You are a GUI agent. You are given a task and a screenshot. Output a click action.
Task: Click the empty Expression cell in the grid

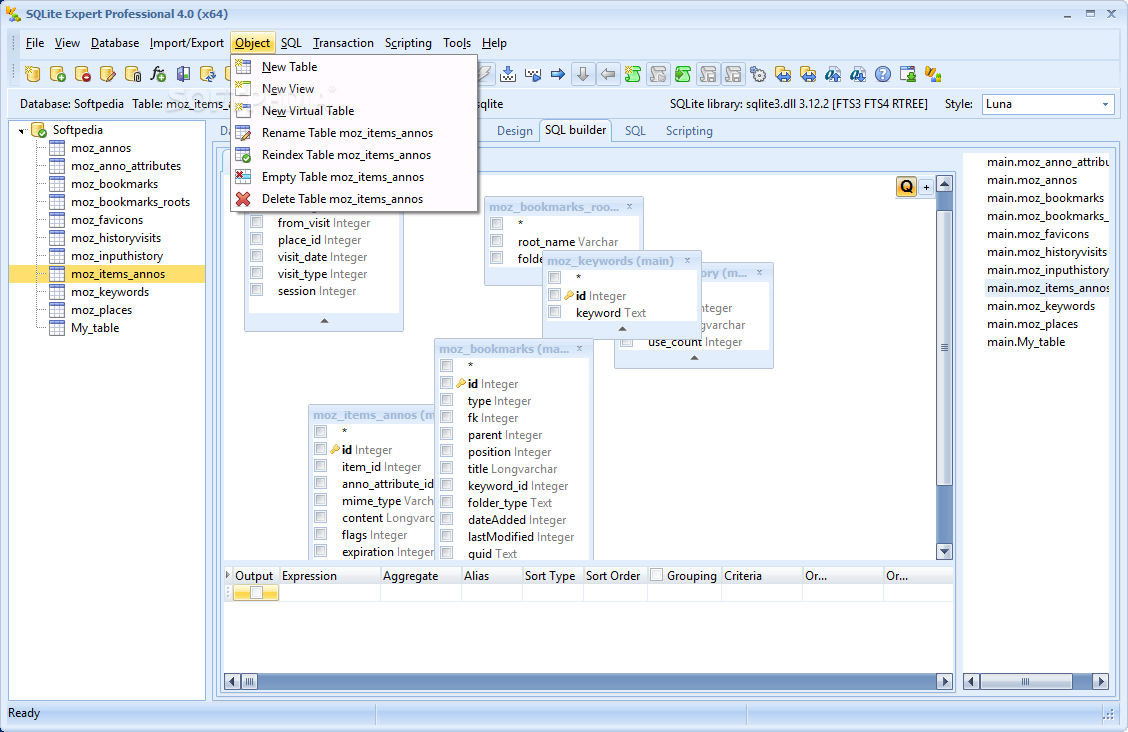tap(329, 593)
